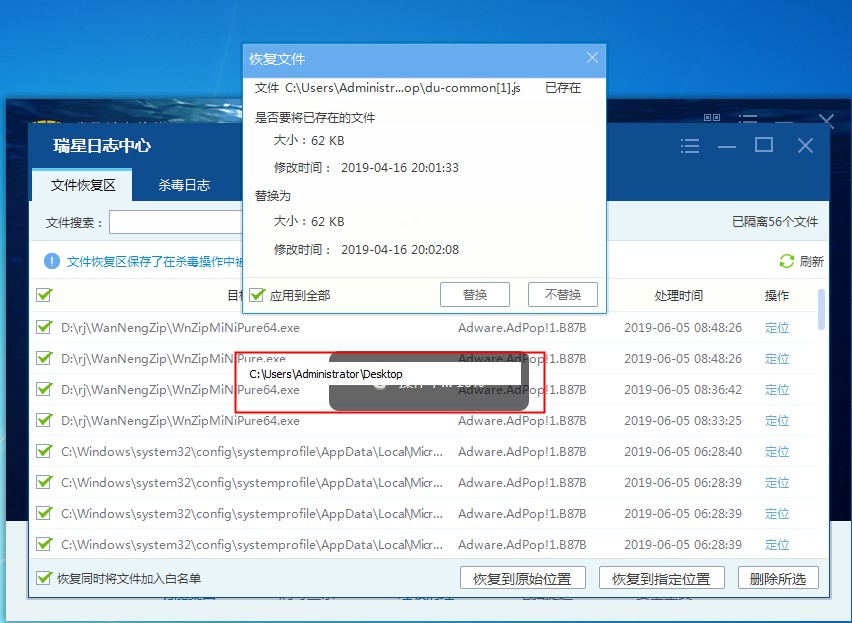
Task: Click the 操作 column header
Action: (776, 295)
